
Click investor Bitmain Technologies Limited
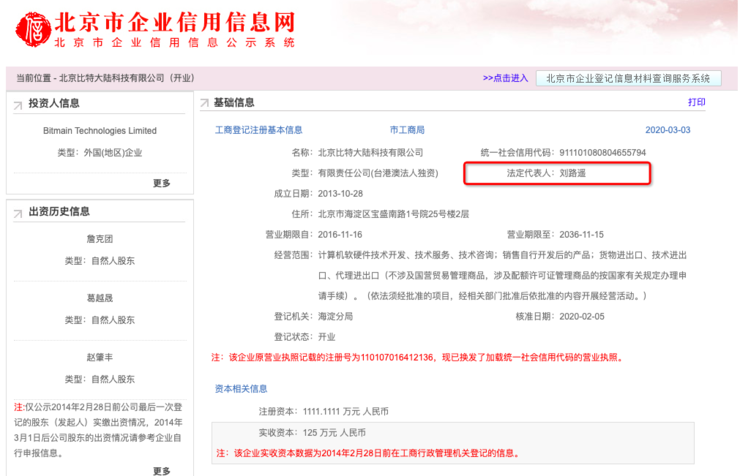(x=100, y=131)
